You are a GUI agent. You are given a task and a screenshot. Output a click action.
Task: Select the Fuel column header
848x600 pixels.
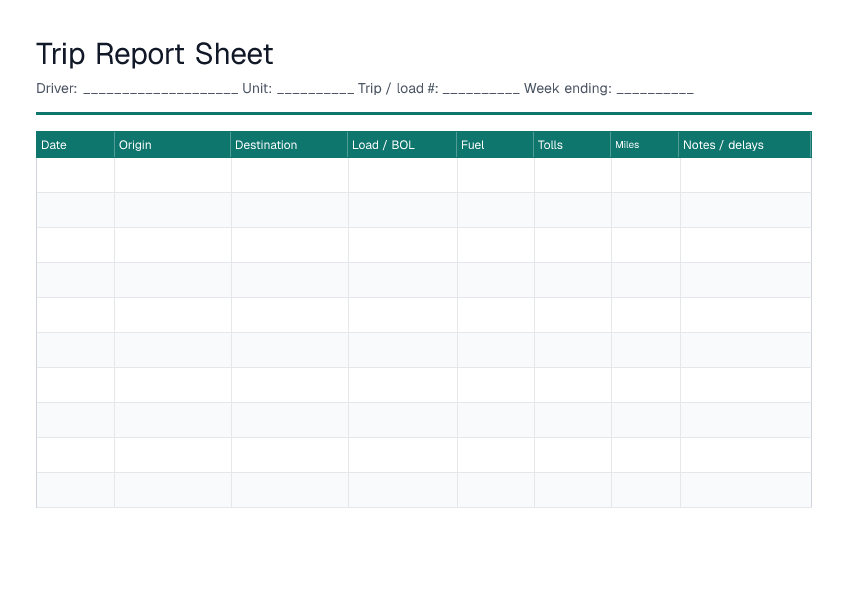495,144
